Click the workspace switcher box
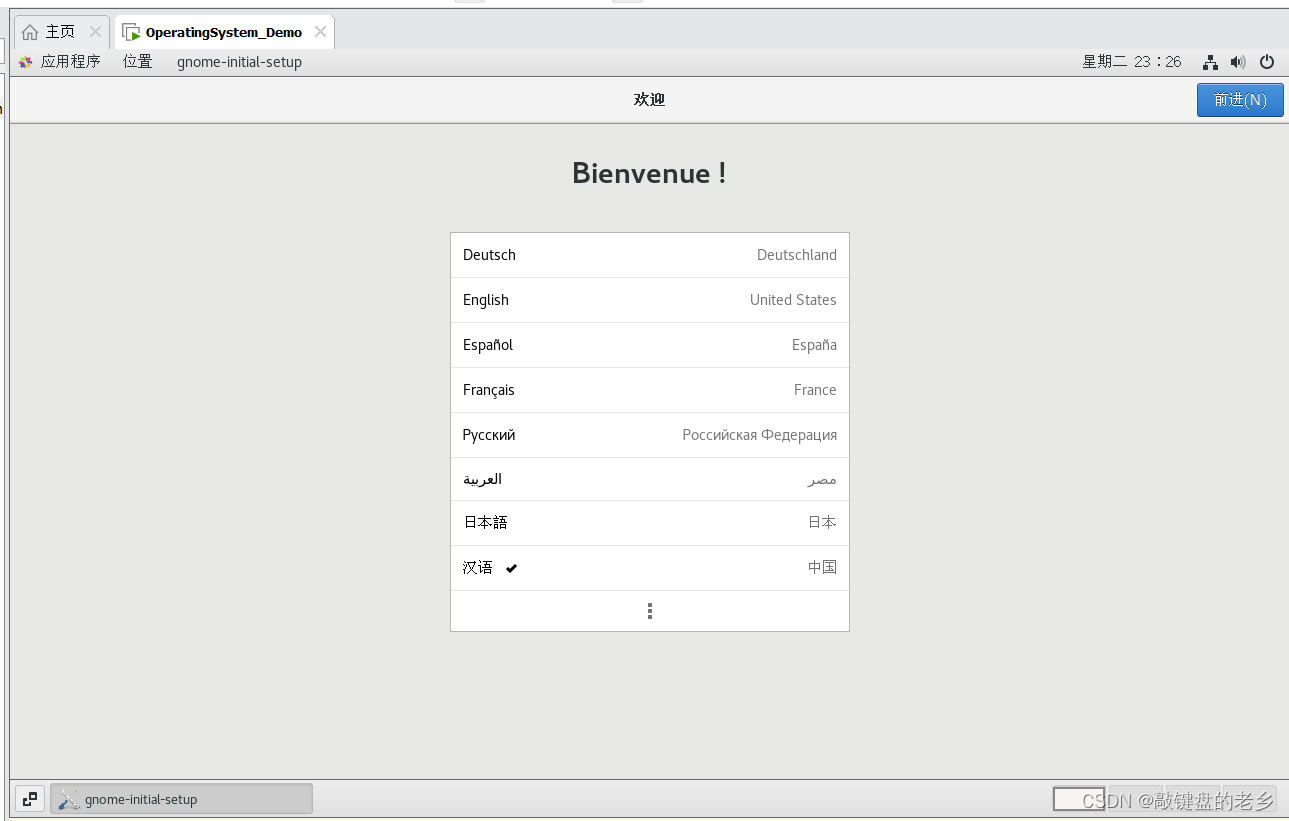Viewport: 1289px width, 821px height. (1079, 799)
